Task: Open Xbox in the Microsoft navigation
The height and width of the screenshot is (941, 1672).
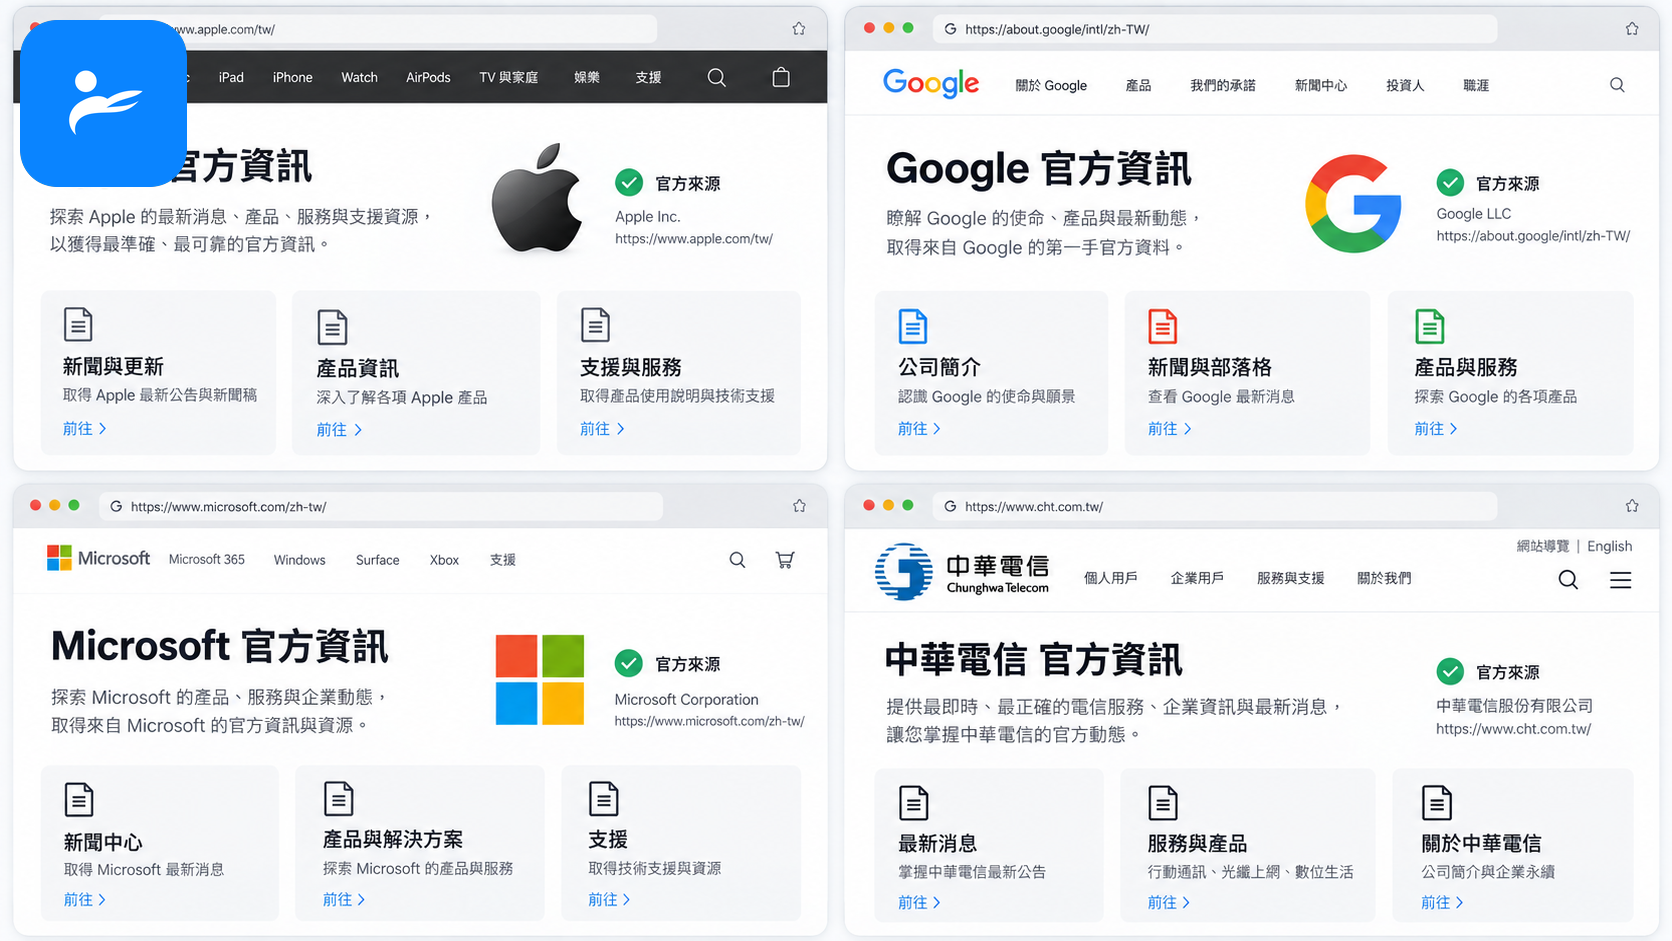Action: 444,560
